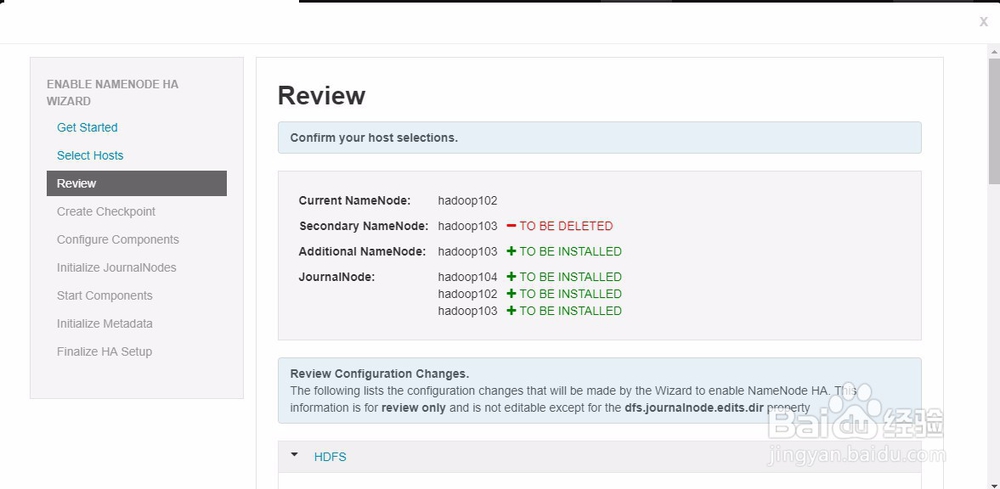Click the JournalNode hadoop104 host name
Image resolution: width=1000 pixels, height=489 pixels.
(467, 277)
